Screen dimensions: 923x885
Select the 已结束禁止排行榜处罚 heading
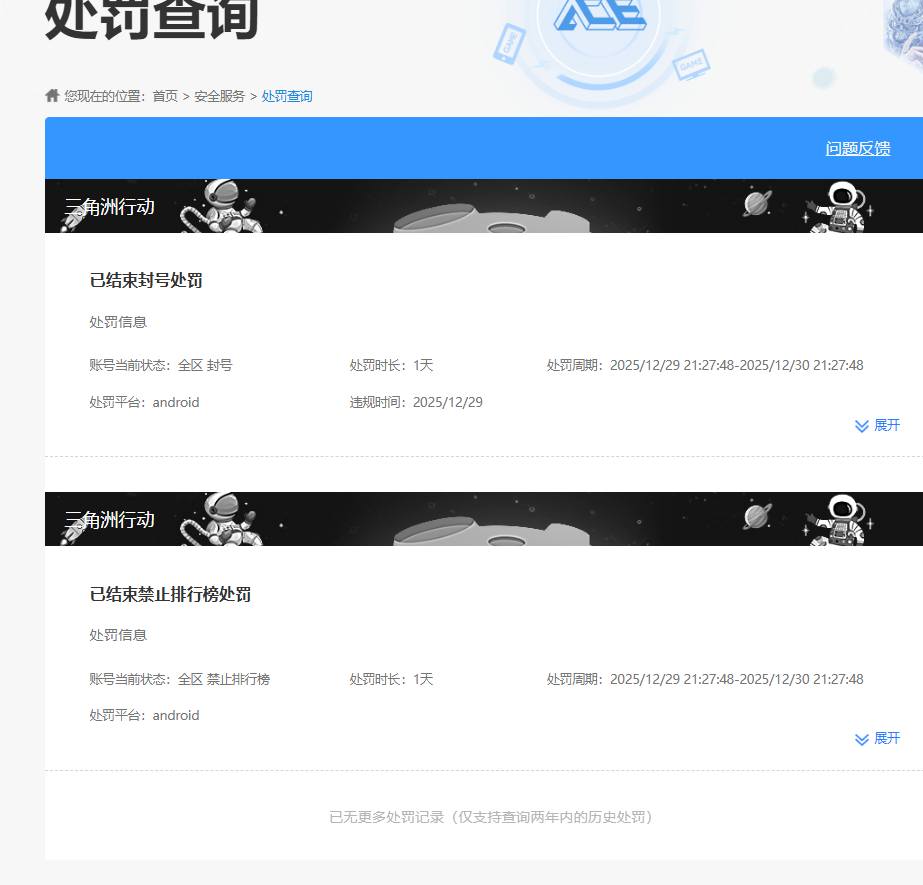coord(170,594)
